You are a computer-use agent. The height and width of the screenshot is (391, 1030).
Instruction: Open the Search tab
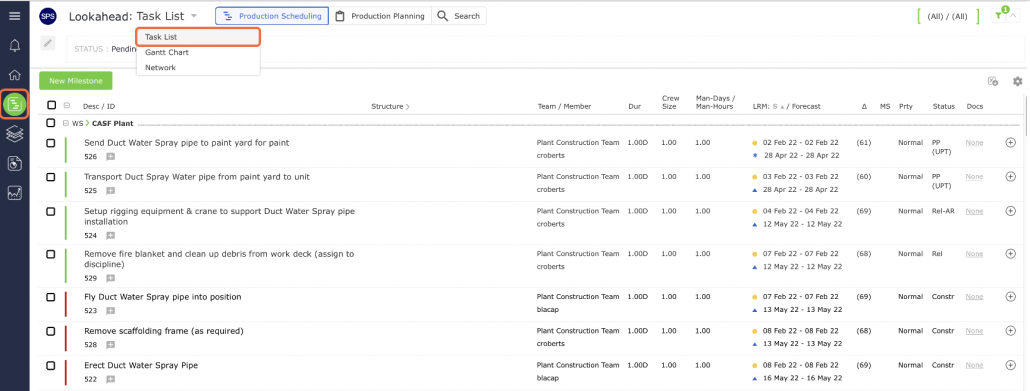coord(459,16)
